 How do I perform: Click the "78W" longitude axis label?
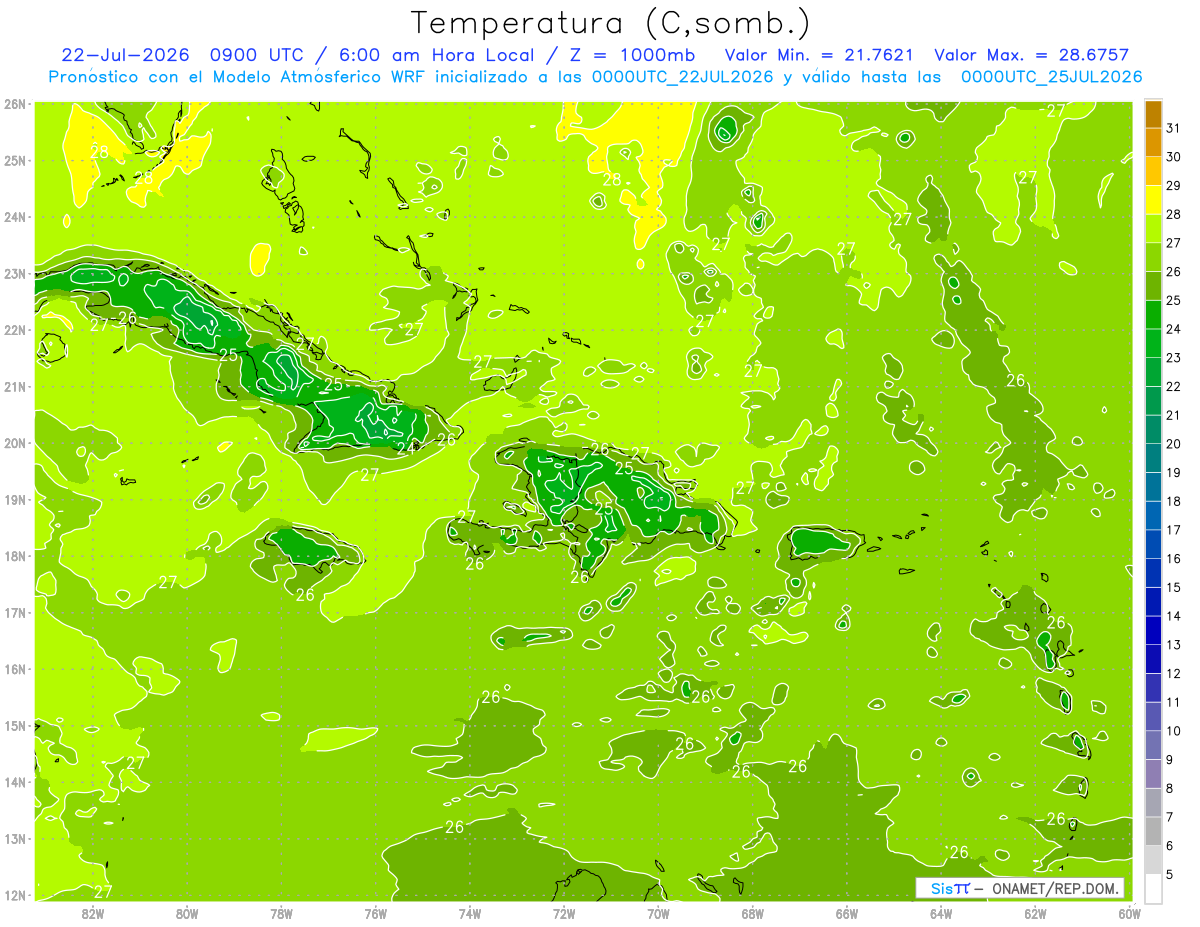tap(281, 913)
